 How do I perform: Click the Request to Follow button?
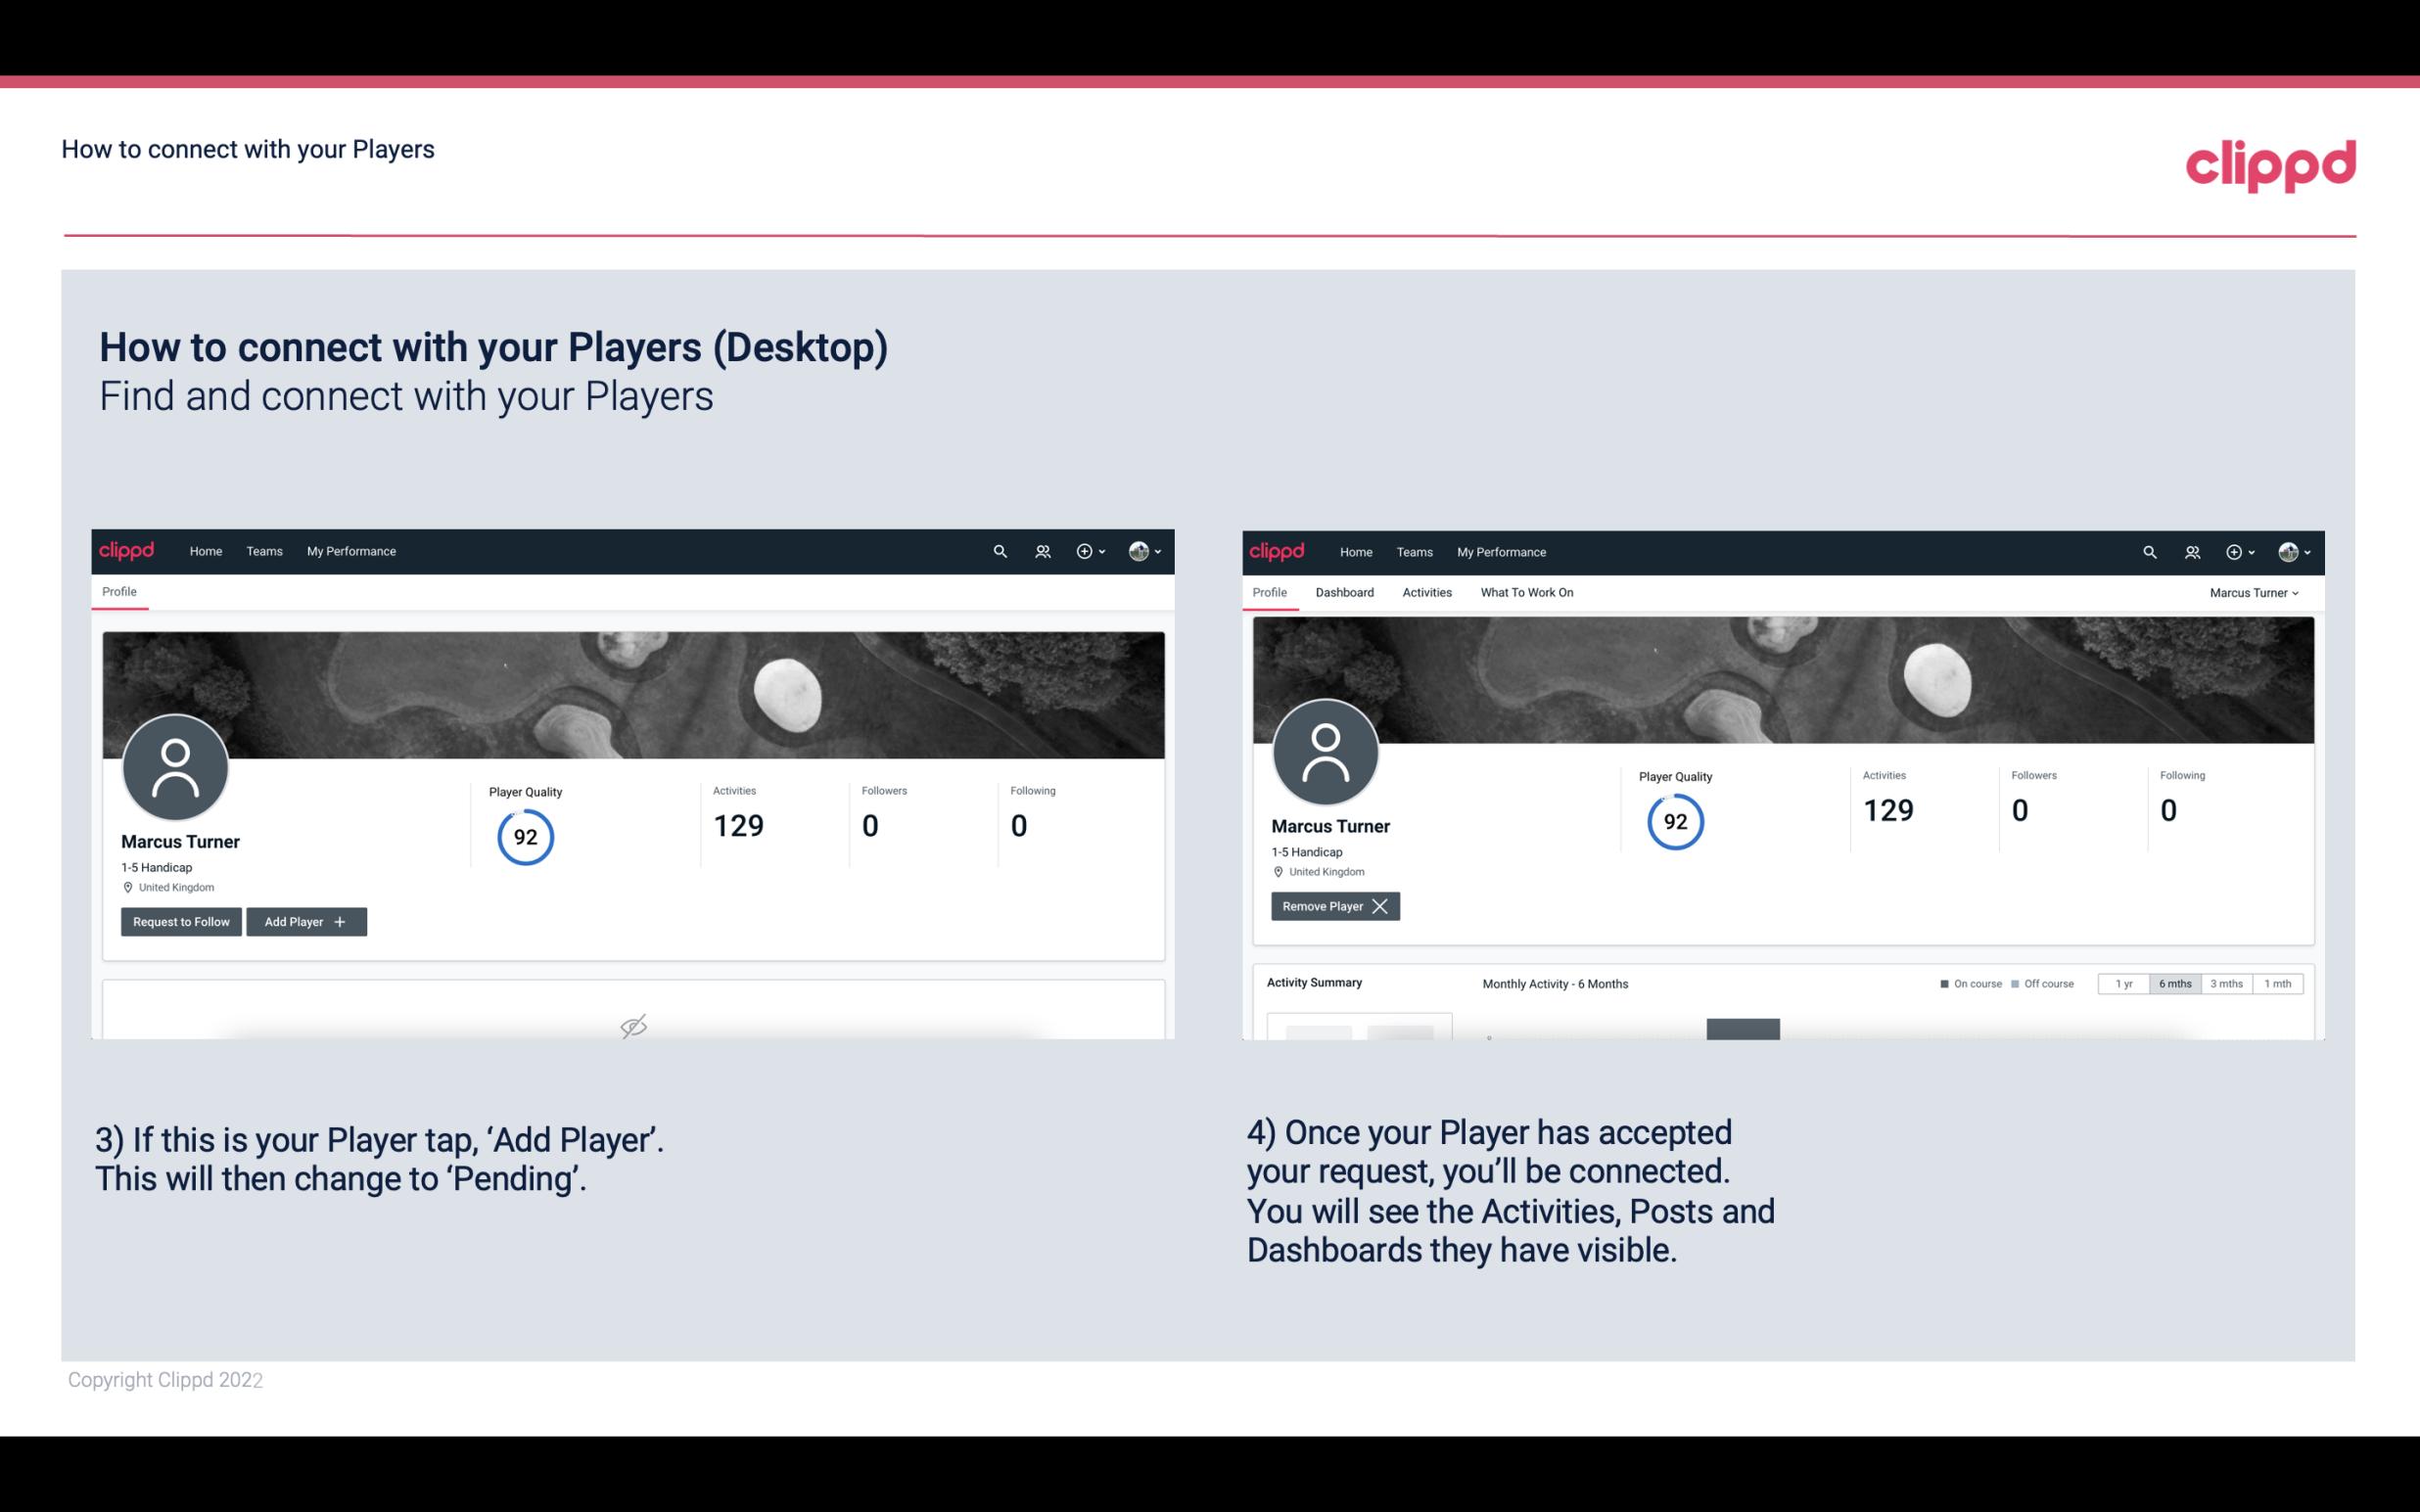click(x=179, y=920)
